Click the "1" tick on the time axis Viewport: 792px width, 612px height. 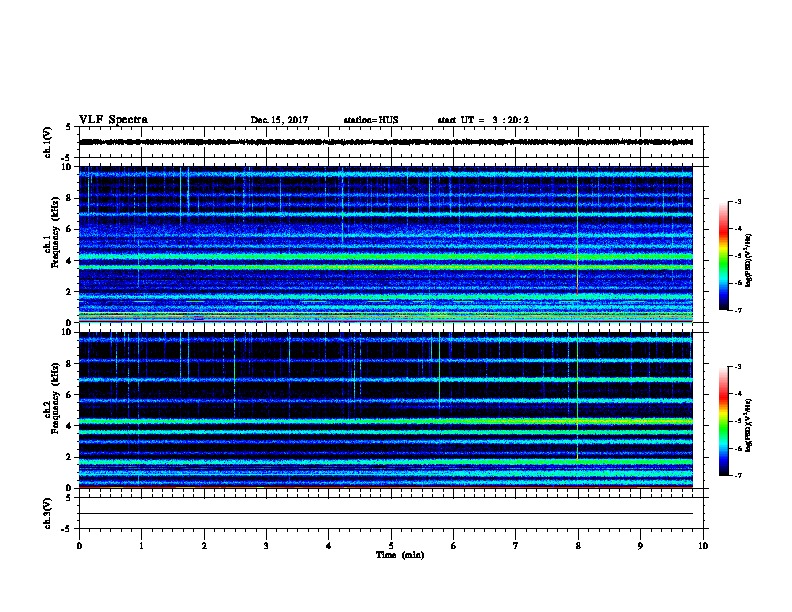tap(141, 546)
